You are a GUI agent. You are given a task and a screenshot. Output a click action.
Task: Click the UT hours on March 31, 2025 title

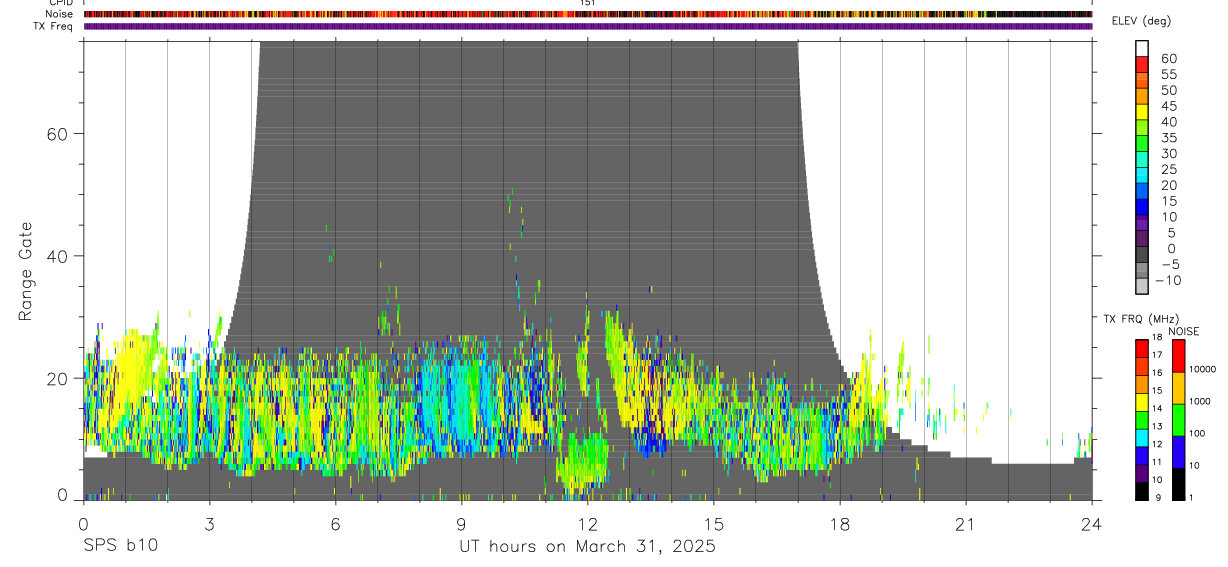pos(587,547)
